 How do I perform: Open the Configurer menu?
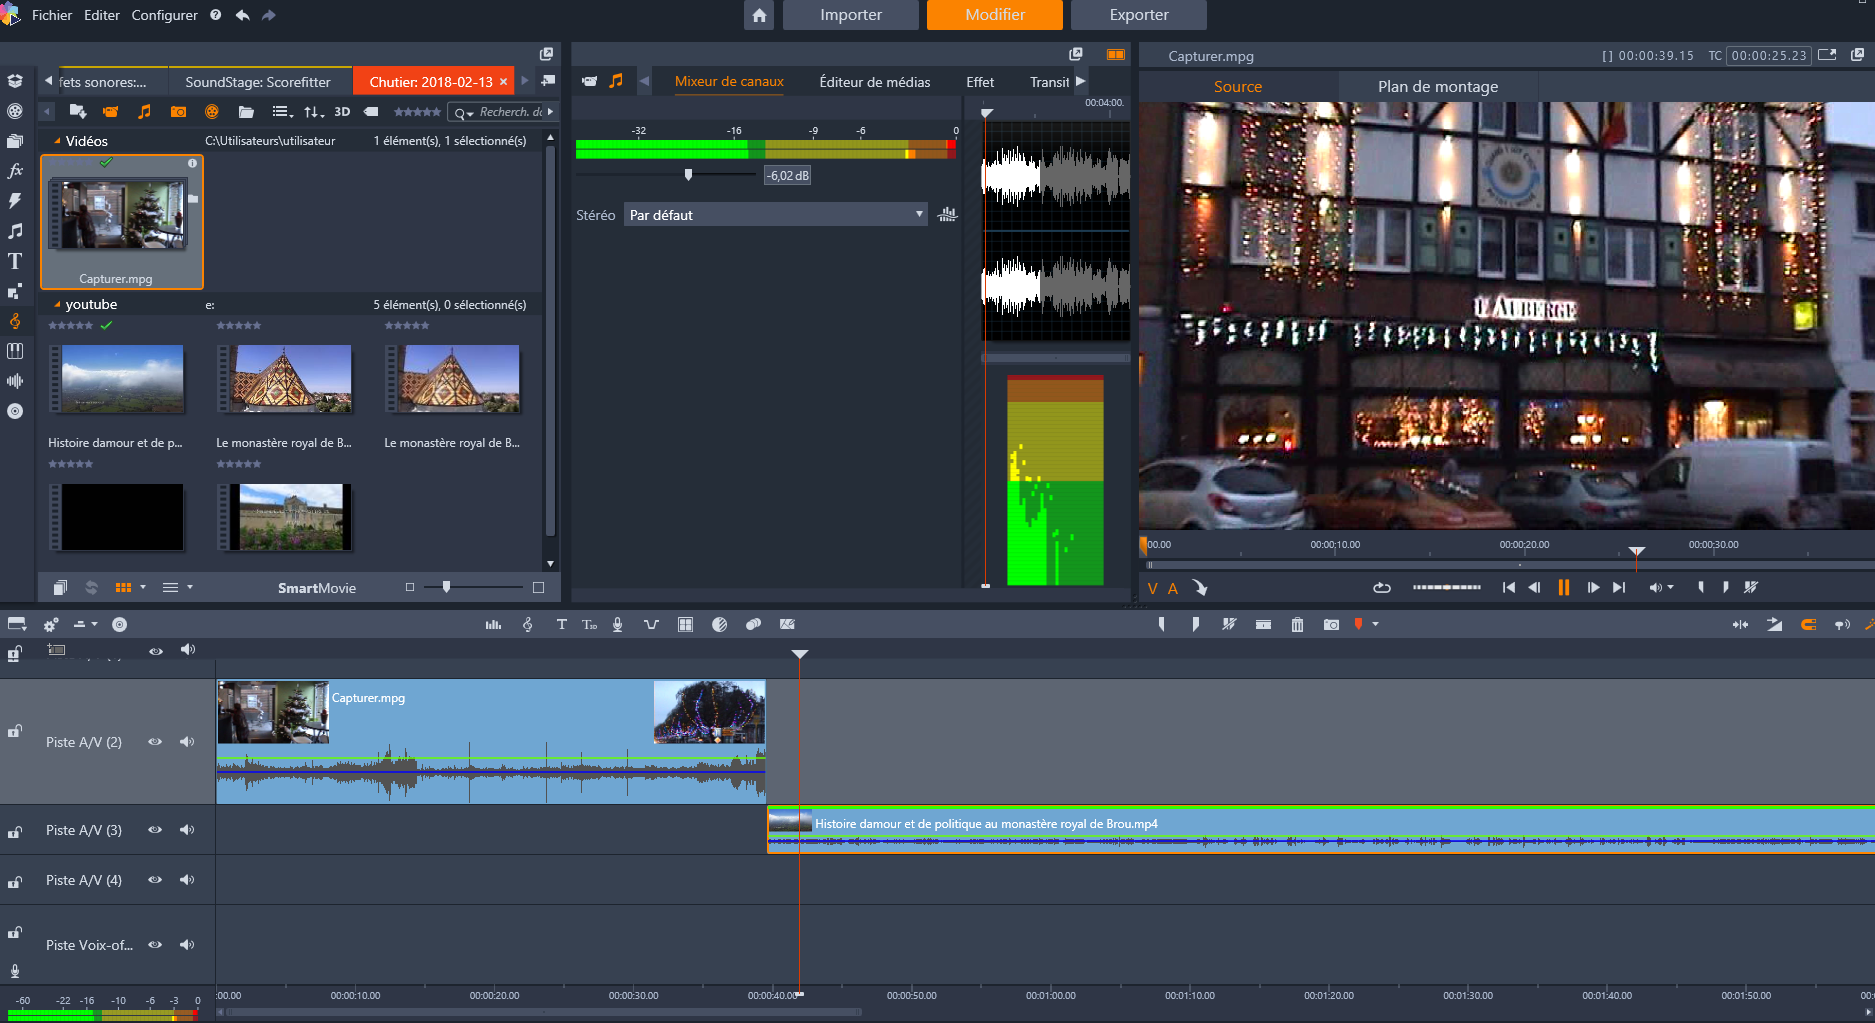click(x=164, y=15)
